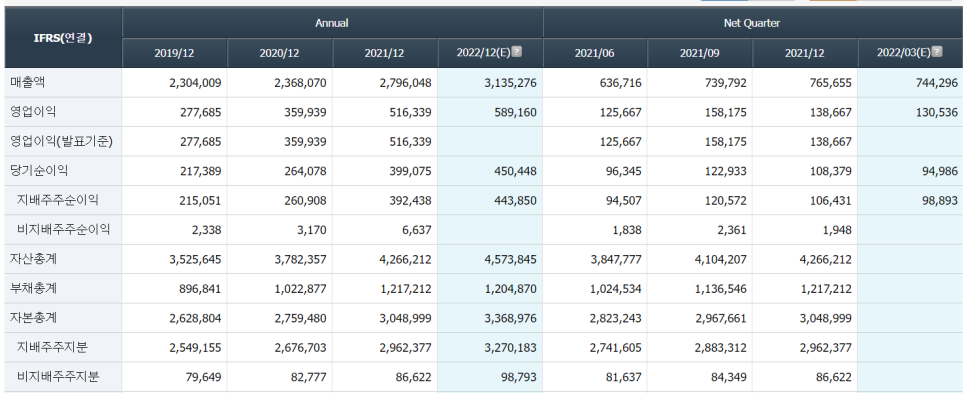
Task: Click the 130,536 estimated operating profit
Action: 937,112
